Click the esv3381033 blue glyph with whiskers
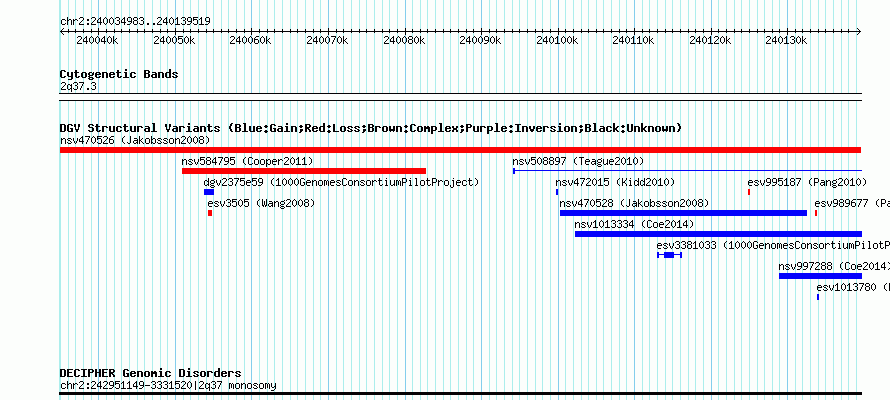 tap(669, 255)
